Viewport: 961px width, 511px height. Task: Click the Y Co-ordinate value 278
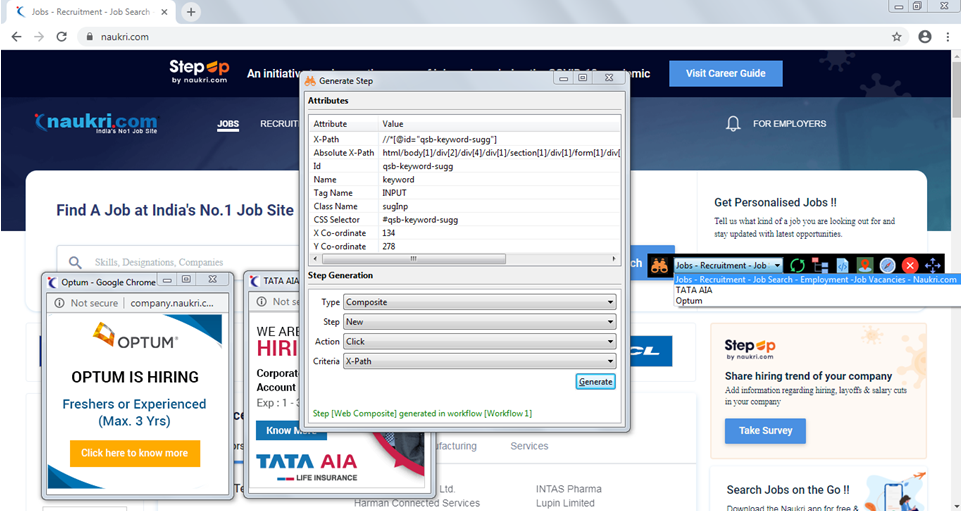(x=499, y=246)
